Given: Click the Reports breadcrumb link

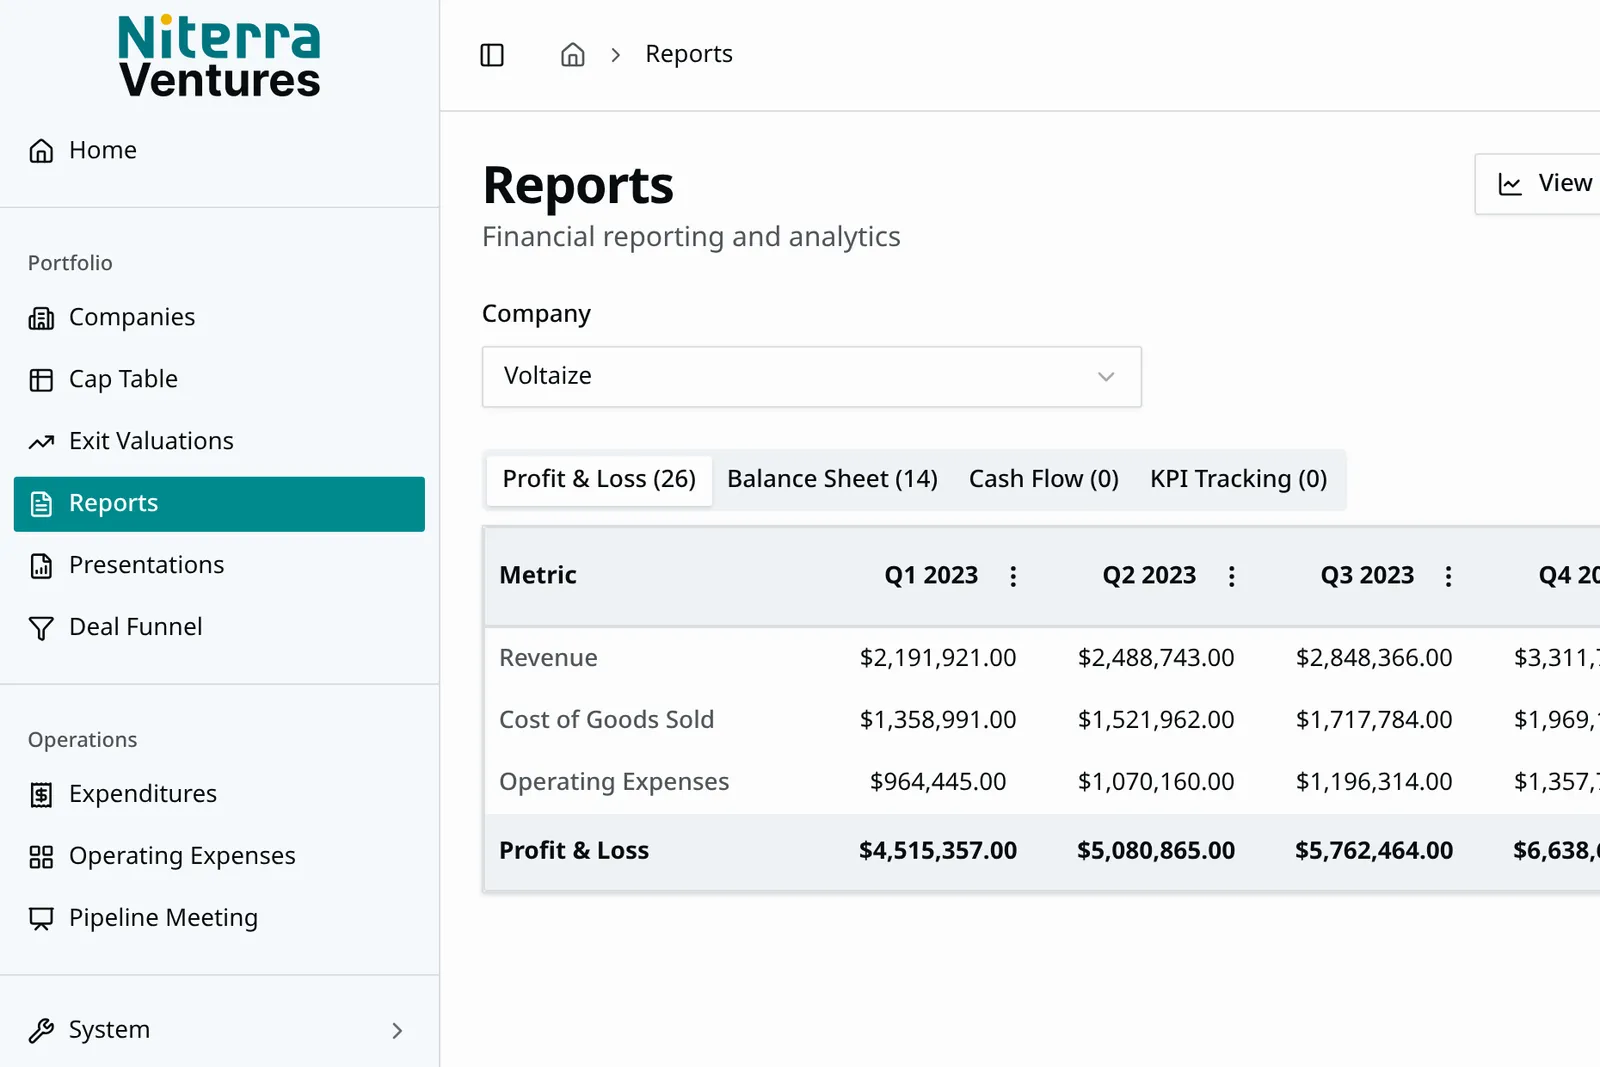Looking at the screenshot, I should tap(689, 54).
